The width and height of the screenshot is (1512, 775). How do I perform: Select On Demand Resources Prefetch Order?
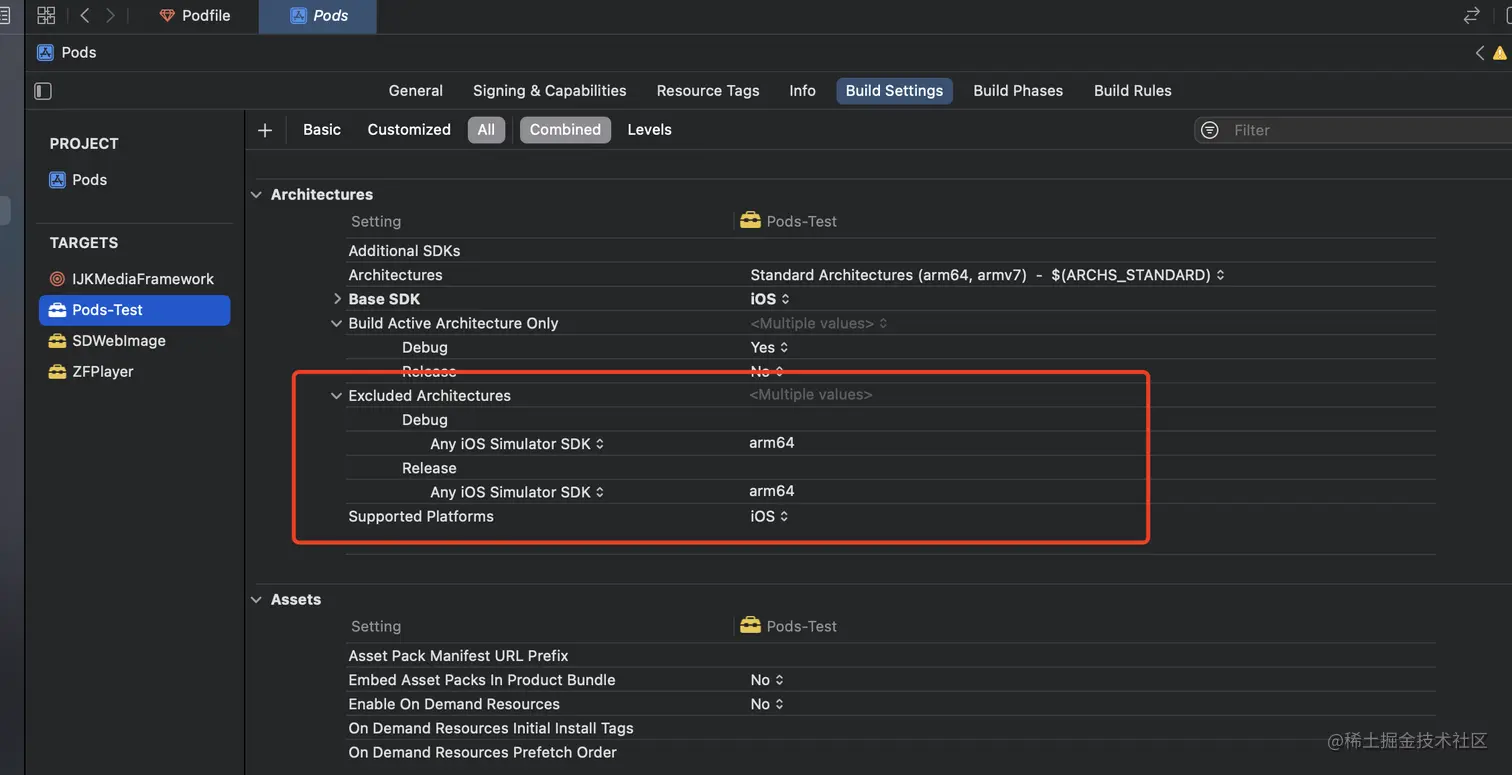point(483,752)
